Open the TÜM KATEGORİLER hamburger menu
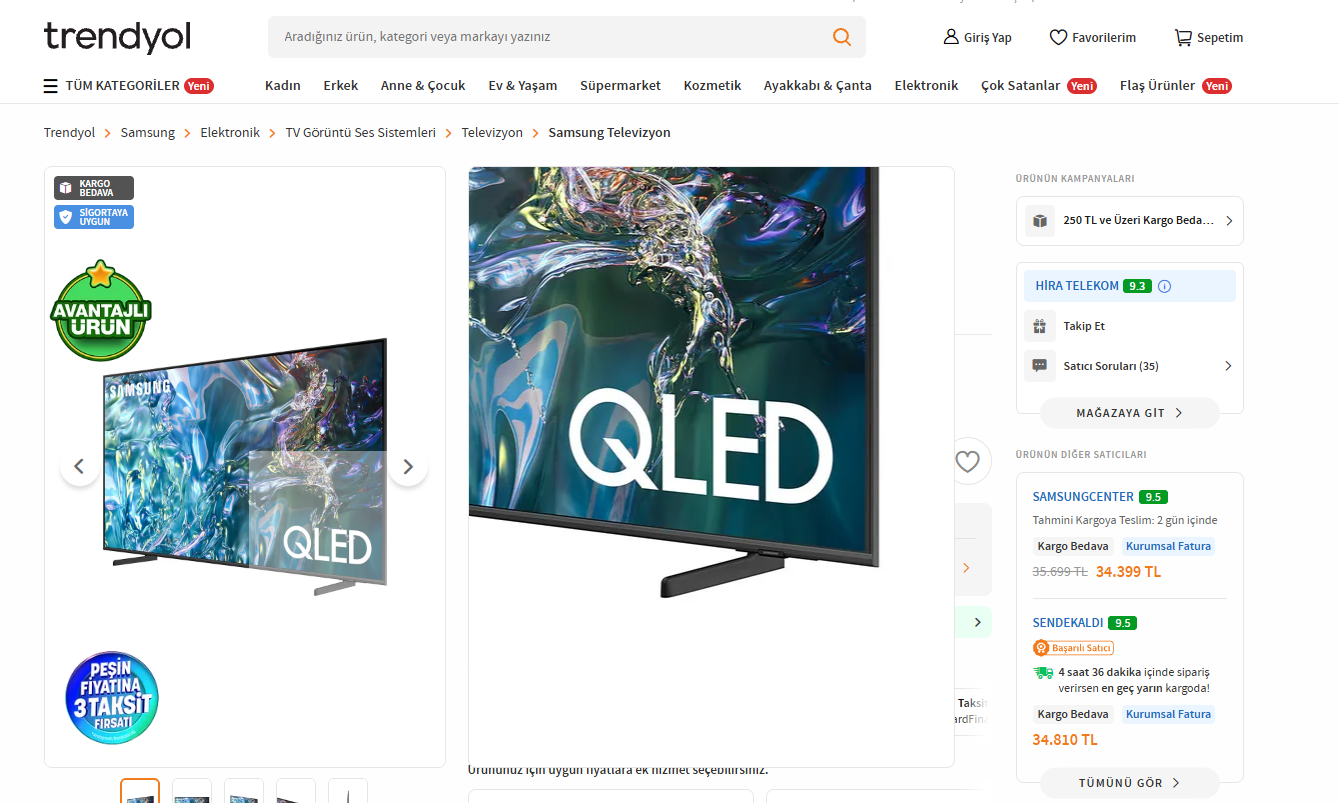 coord(50,86)
